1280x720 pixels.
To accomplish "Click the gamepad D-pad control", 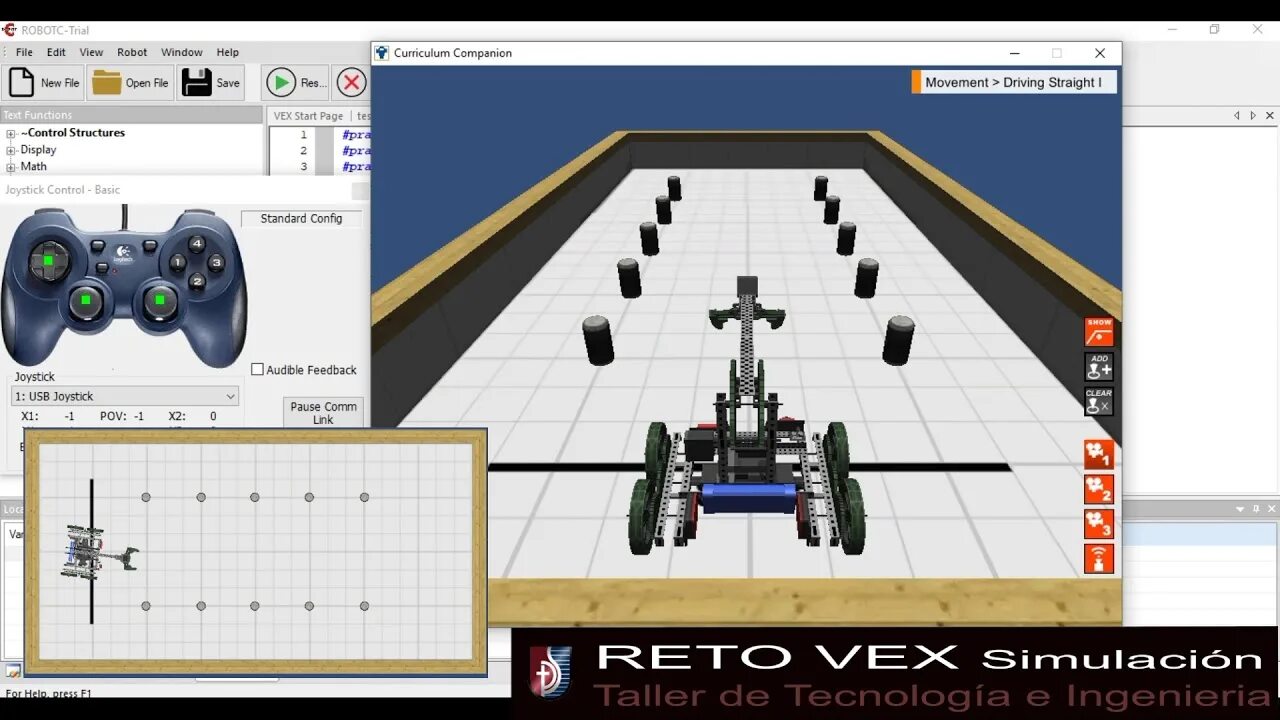I will [48, 260].
